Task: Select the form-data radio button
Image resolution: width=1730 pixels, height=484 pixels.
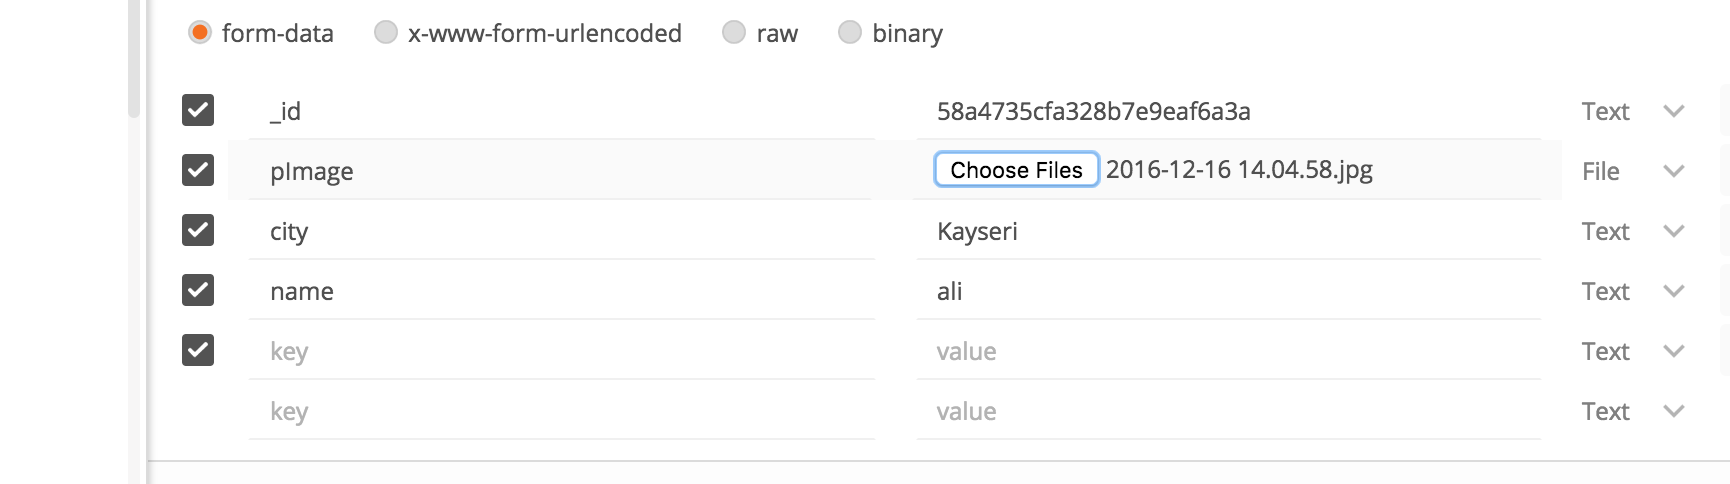Action: [x=200, y=33]
